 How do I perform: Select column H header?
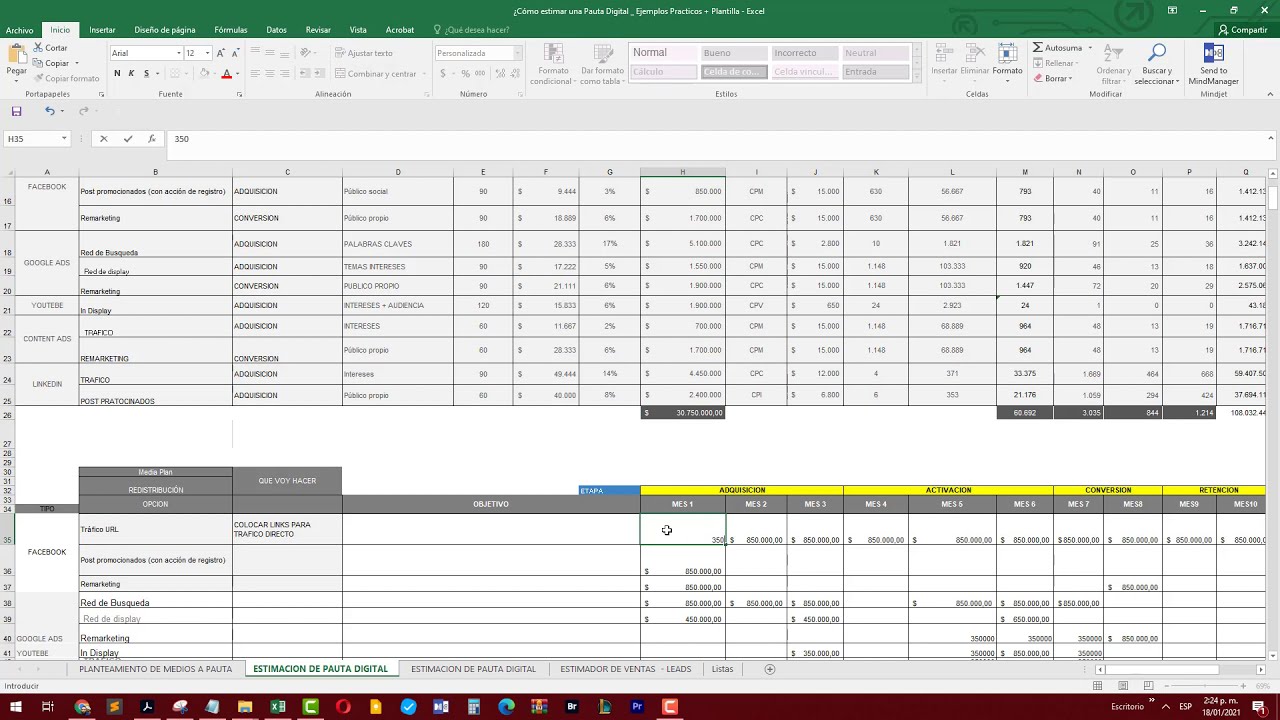coord(683,172)
